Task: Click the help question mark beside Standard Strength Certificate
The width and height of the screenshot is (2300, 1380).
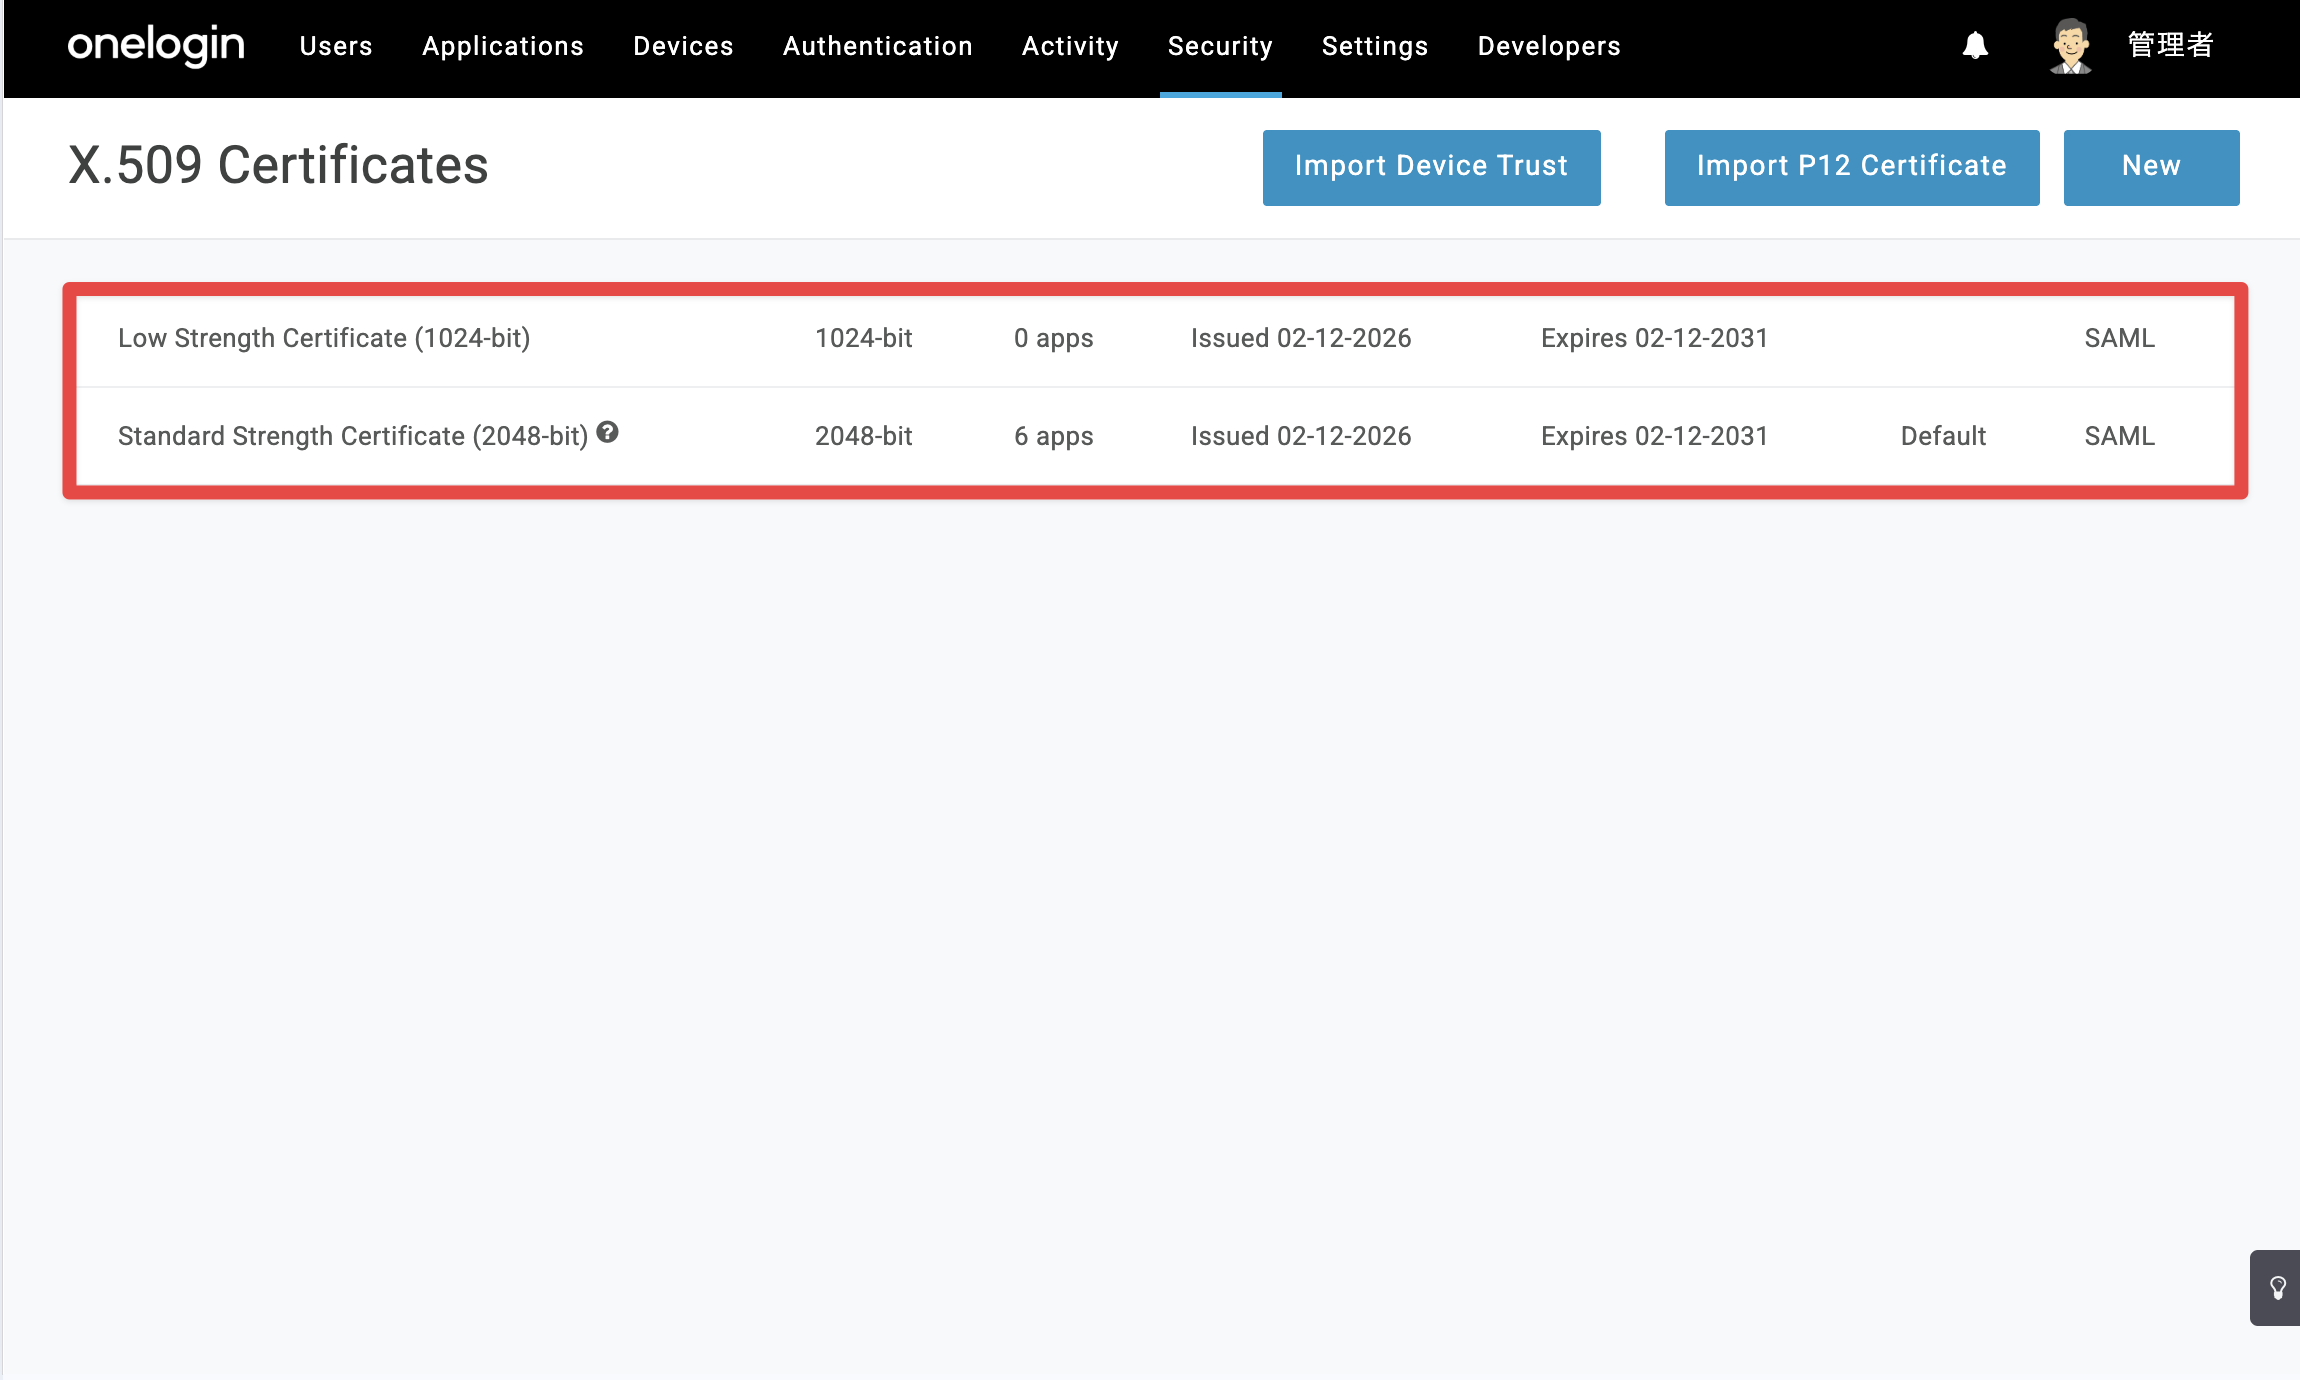Action: coord(607,432)
